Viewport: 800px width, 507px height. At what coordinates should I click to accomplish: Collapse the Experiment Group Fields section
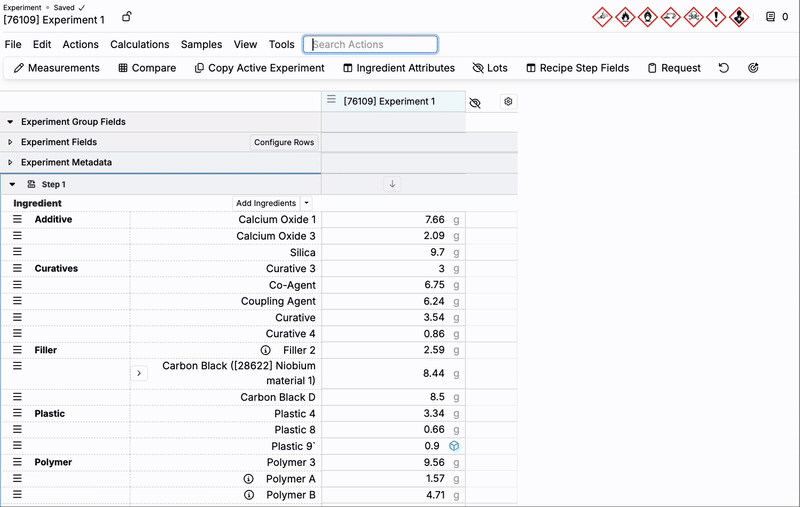point(10,122)
